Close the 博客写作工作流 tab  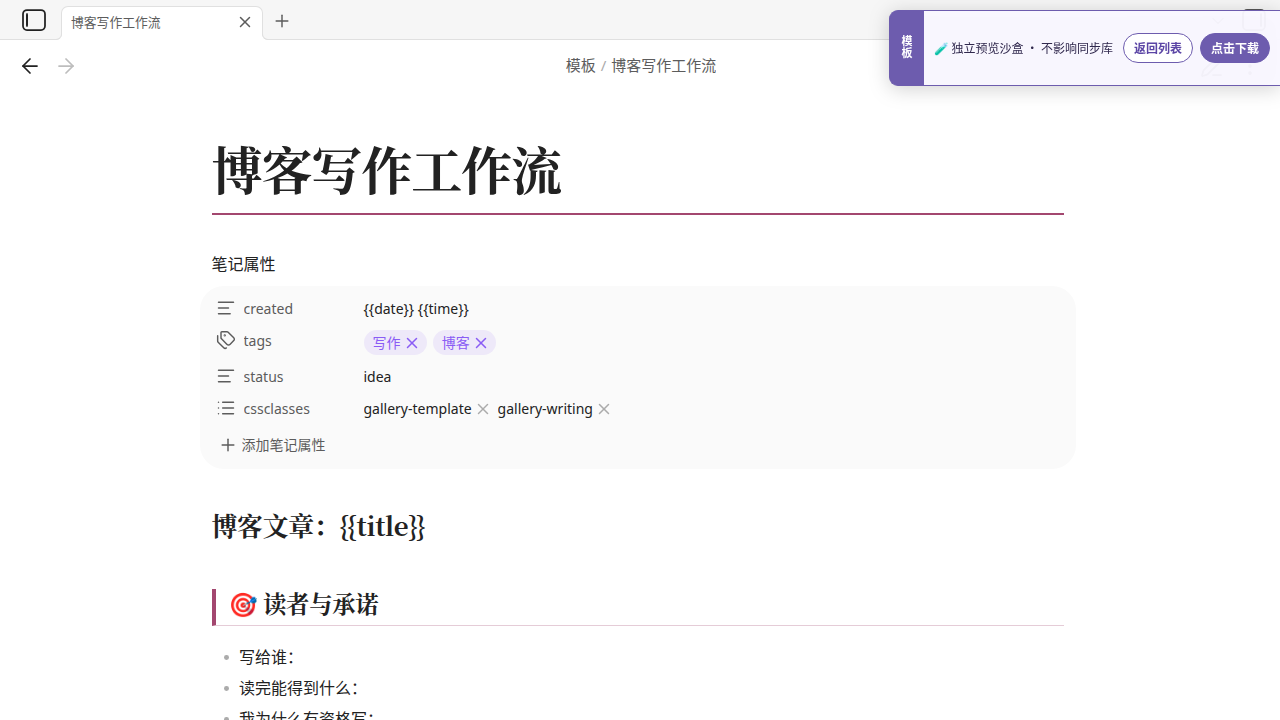pyautogui.click(x=245, y=22)
